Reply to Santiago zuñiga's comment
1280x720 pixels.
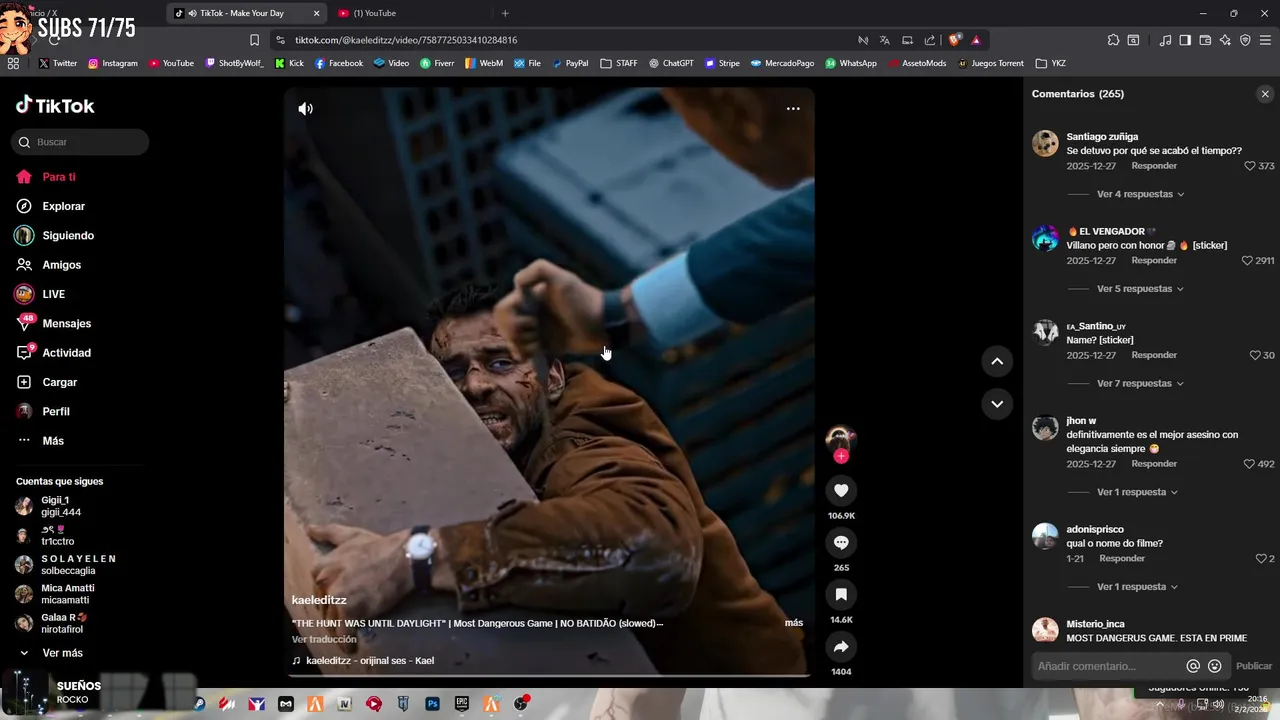[x=1154, y=166]
